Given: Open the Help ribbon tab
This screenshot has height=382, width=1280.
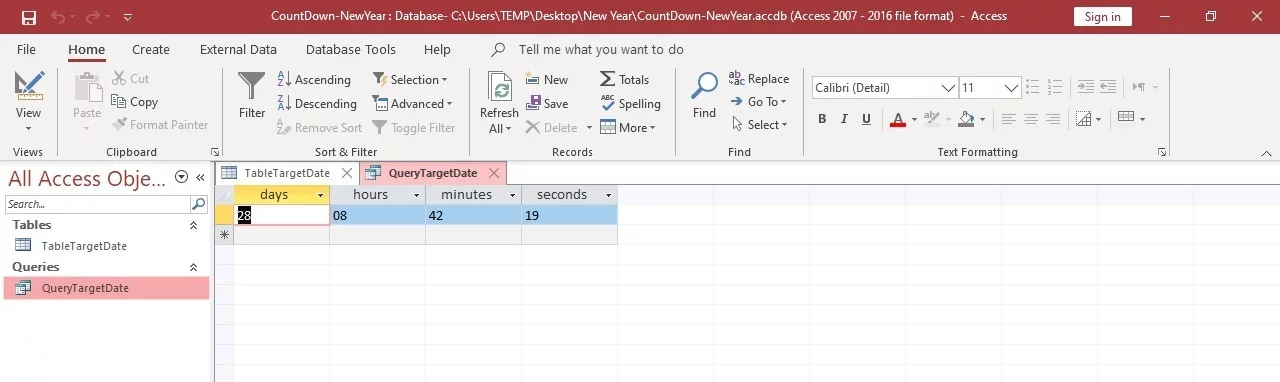Looking at the screenshot, I should [x=437, y=49].
